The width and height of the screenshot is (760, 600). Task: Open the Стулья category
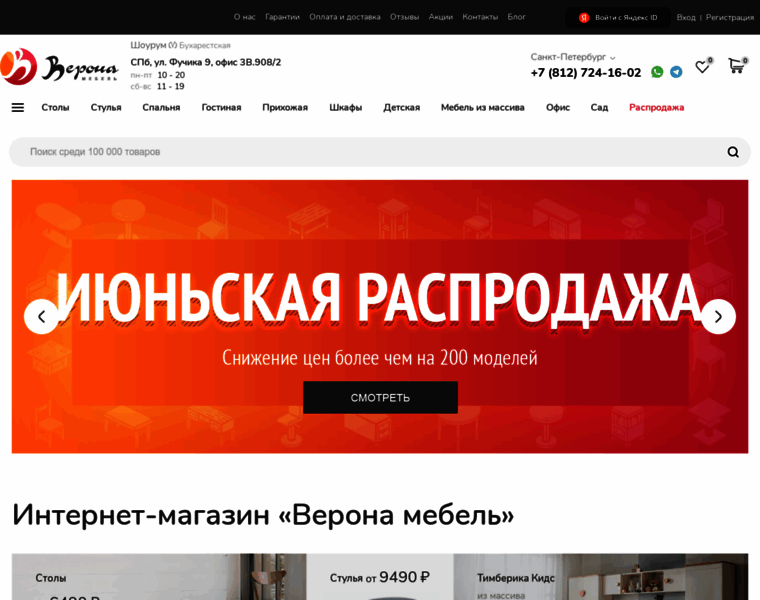pyautogui.click(x=106, y=108)
